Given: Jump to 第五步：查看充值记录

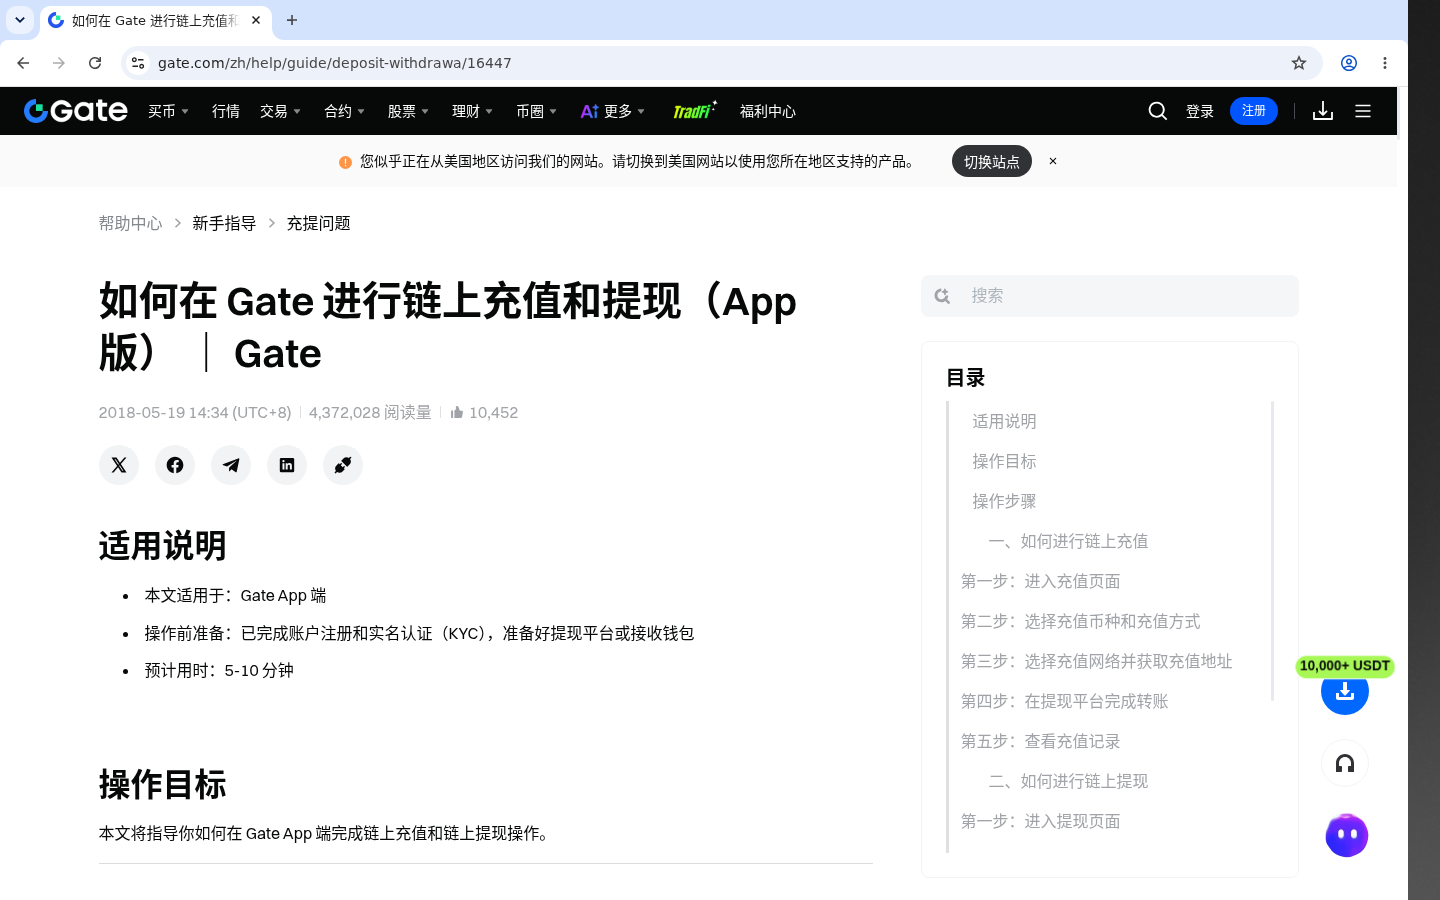Looking at the screenshot, I should (x=1040, y=741).
